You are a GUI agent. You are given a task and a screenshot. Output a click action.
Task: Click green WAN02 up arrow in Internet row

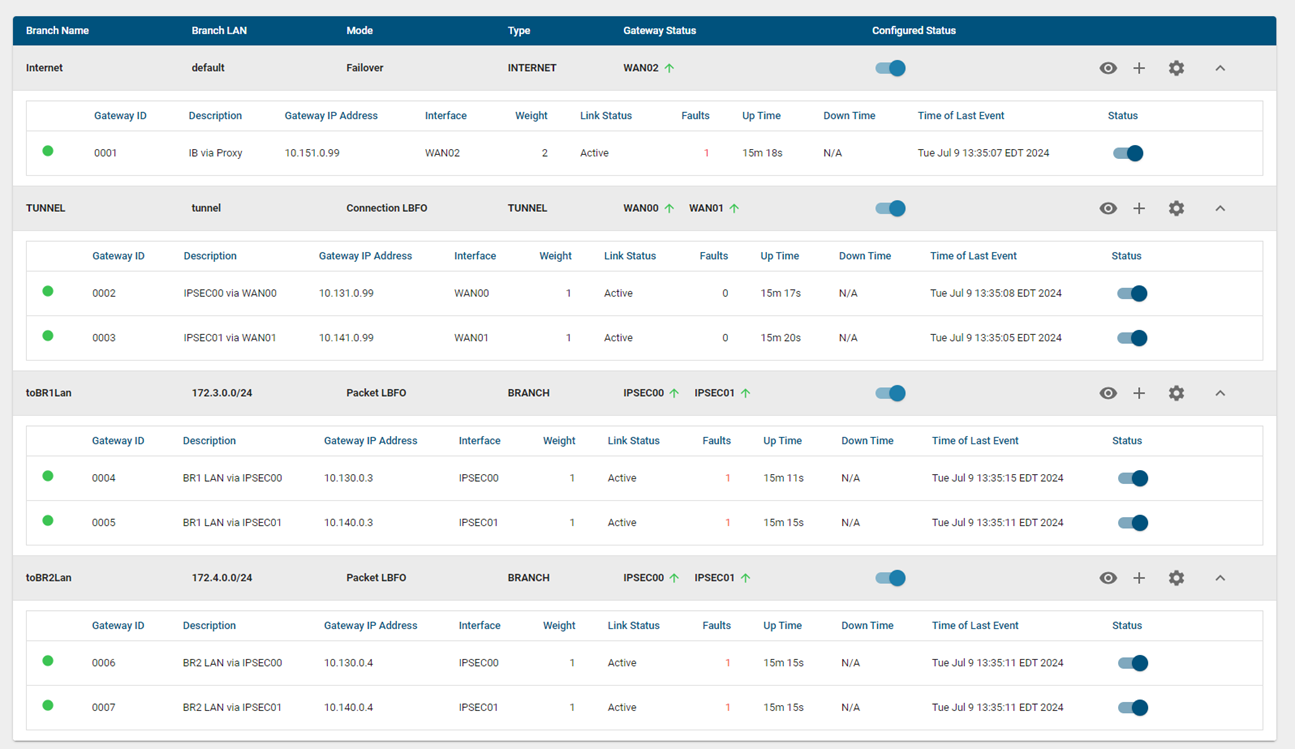(x=670, y=68)
